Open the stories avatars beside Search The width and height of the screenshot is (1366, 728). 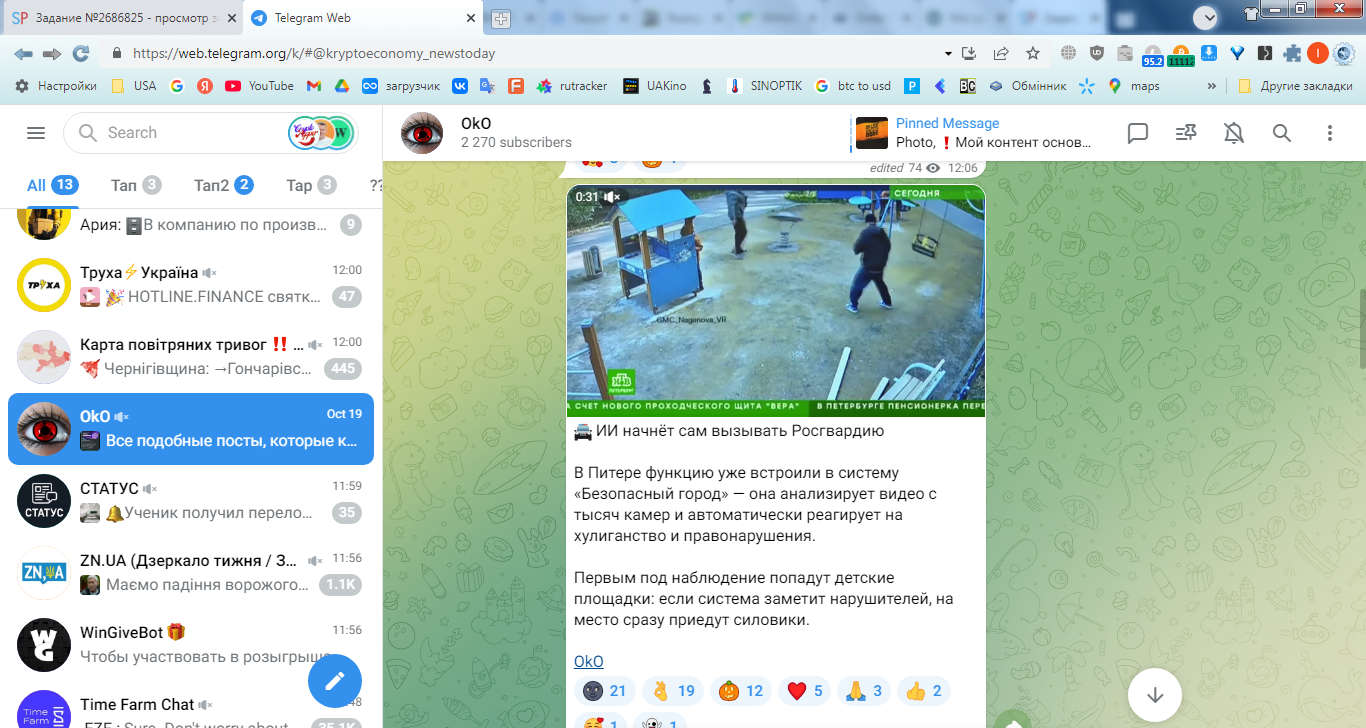tap(322, 133)
